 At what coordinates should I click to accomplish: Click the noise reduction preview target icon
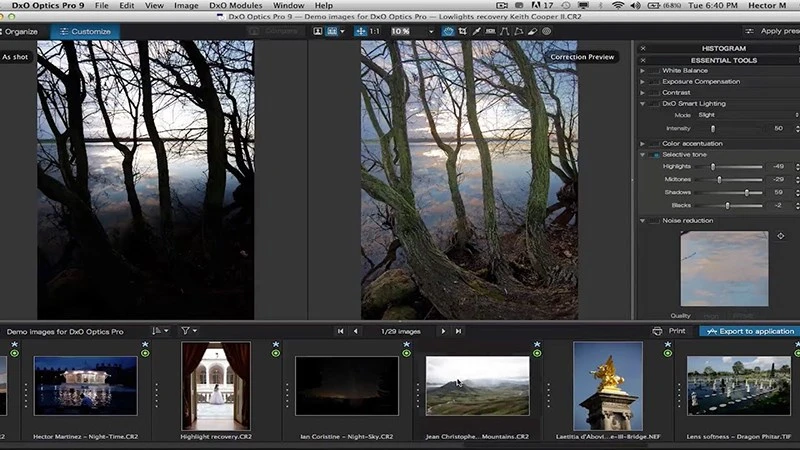click(780, 237)
